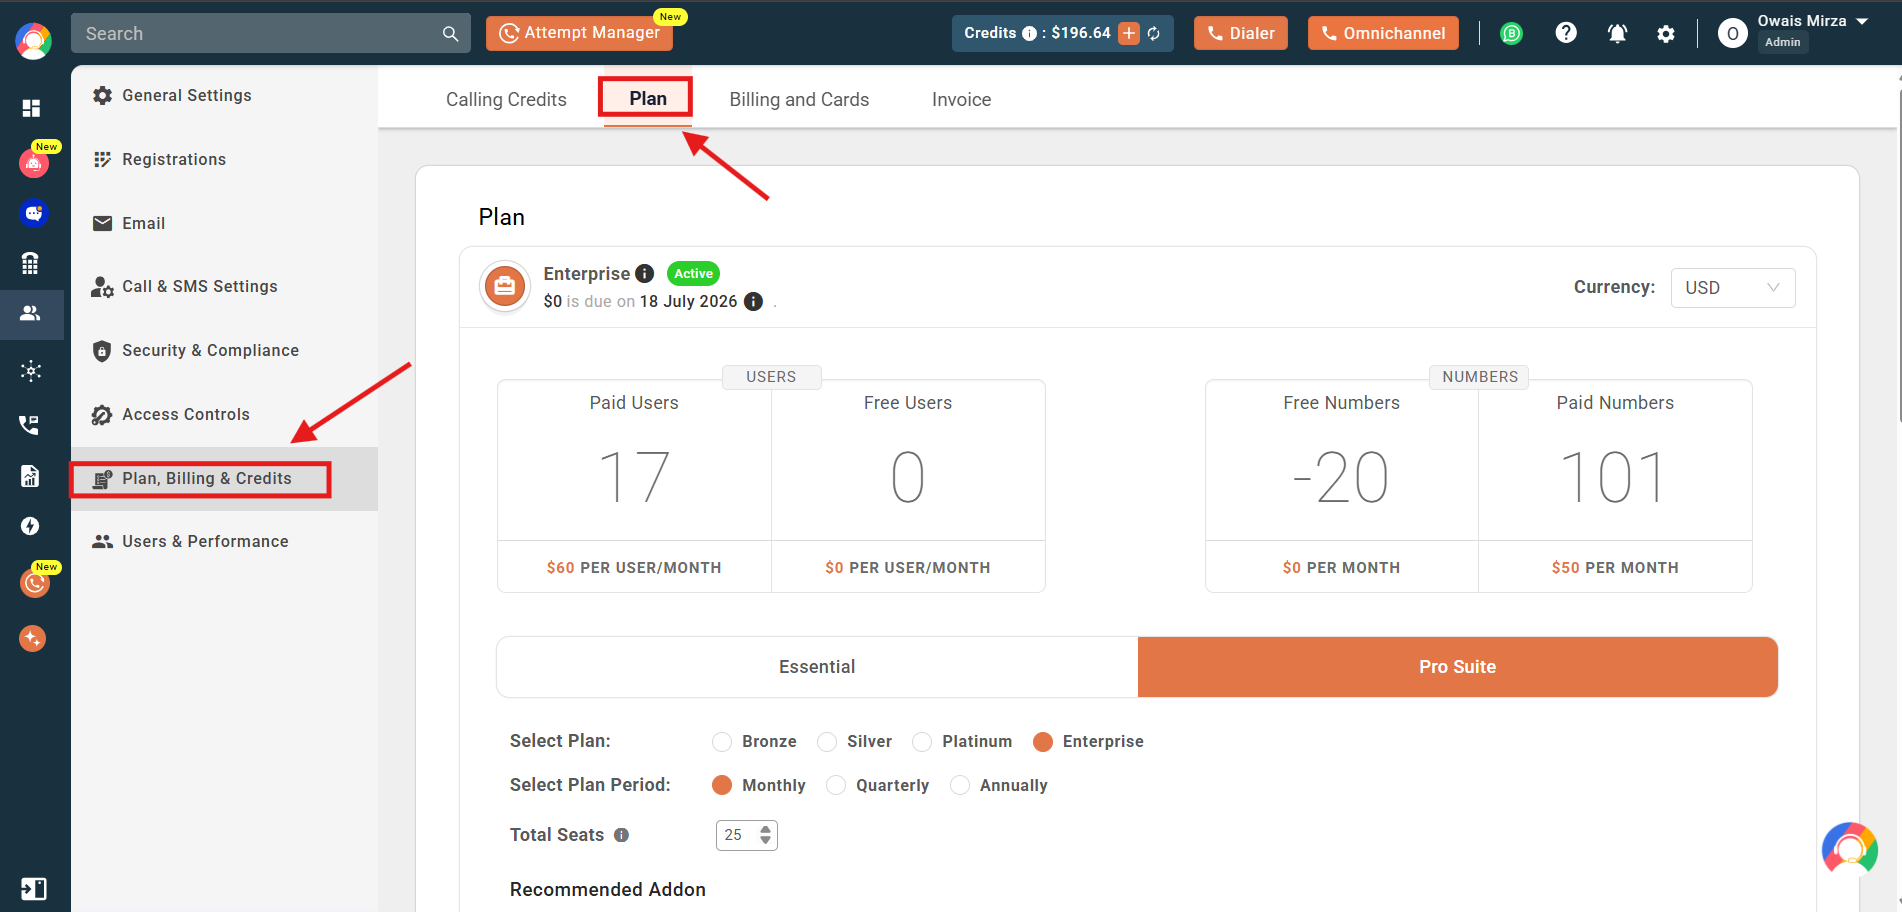Open Email settings in the sidebar
Viewport: 1902px width, 912px height.
(x=224, y=223)
